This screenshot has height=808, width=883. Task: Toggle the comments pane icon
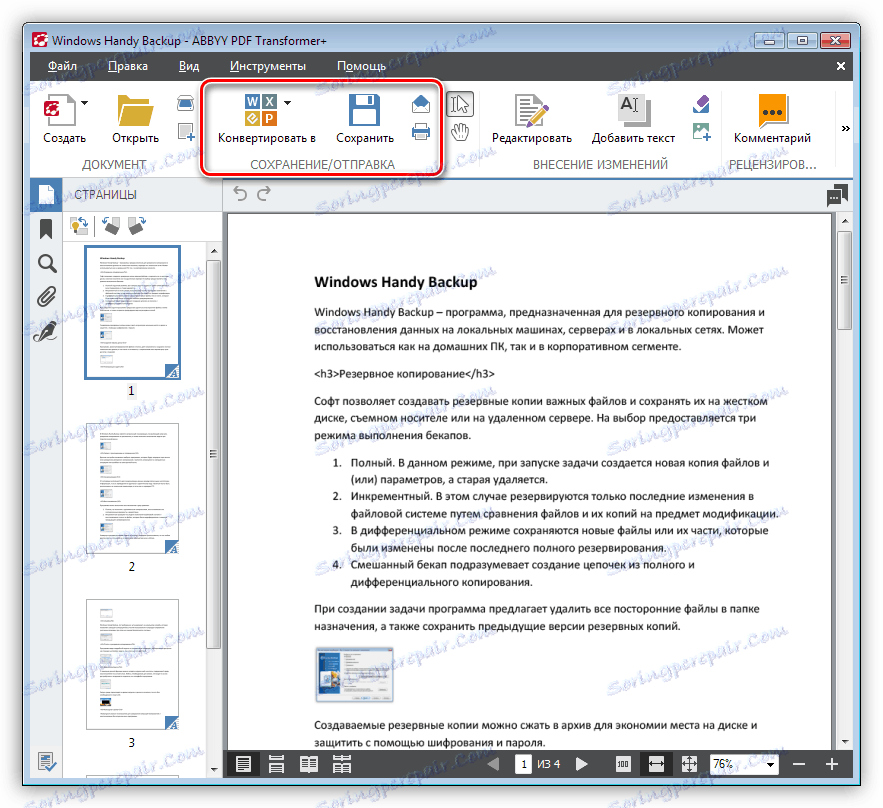coord(837,195)
